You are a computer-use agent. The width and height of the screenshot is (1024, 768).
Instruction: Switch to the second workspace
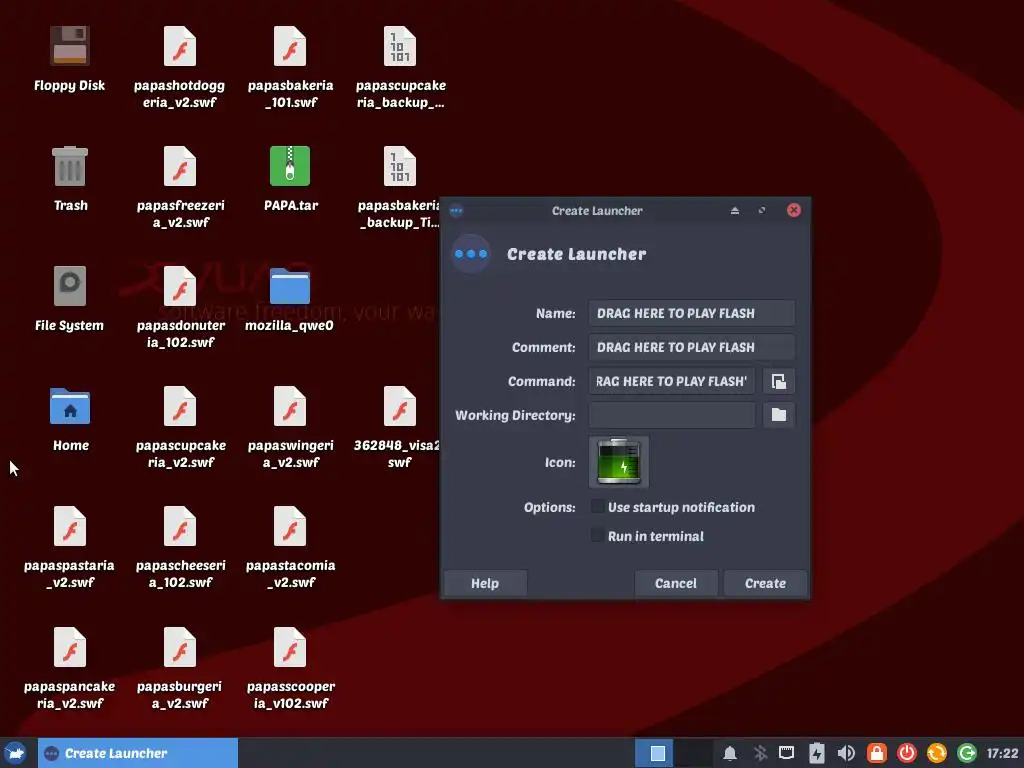click(x=694, y=753)
